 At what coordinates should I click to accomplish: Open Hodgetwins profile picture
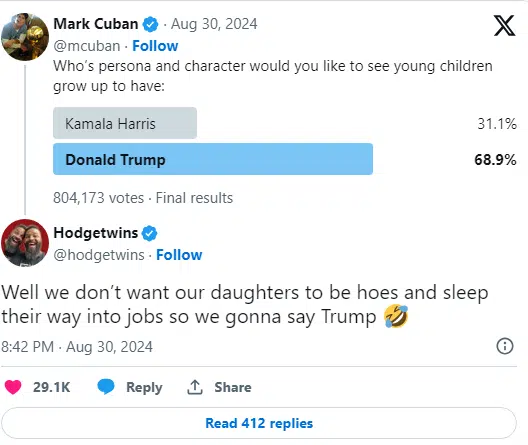pos(25,243)
